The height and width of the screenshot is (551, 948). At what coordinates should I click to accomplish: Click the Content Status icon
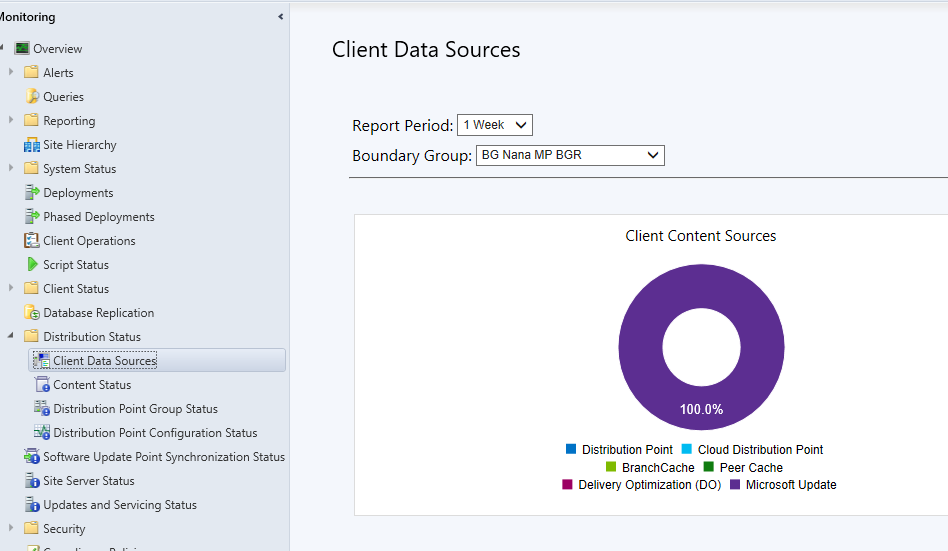coord(42,385)
